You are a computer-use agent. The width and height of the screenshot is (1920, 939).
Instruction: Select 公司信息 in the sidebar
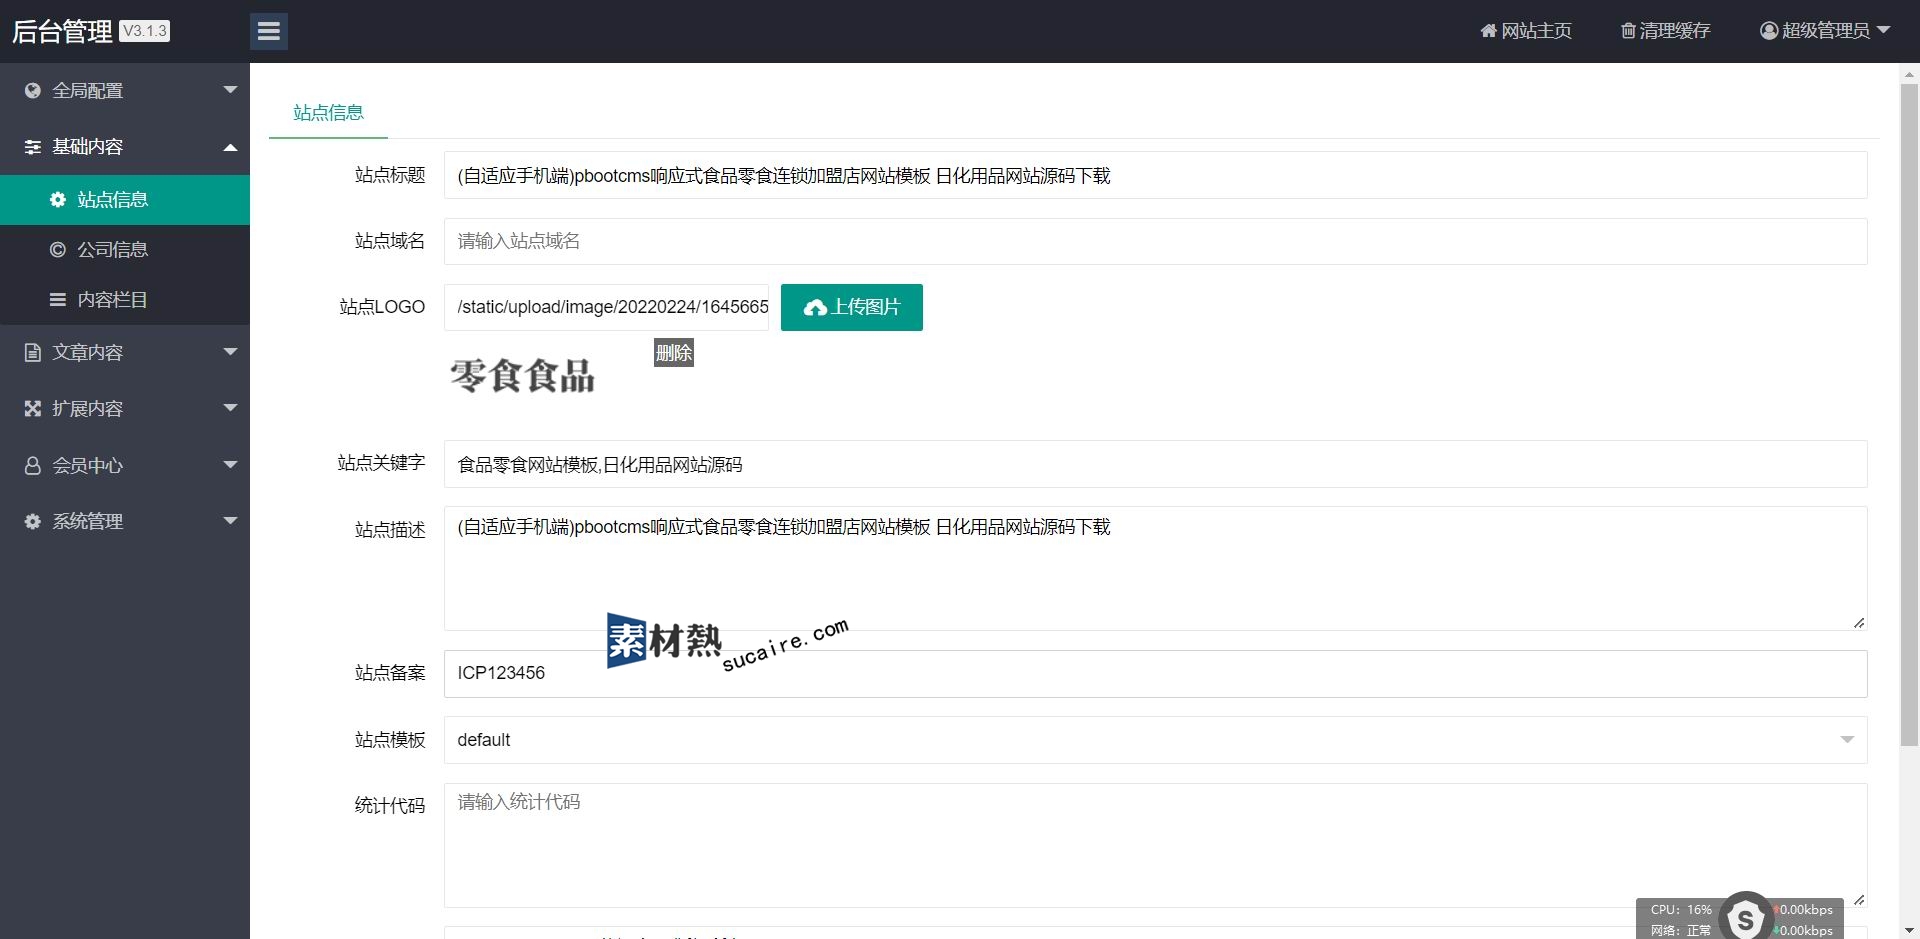point(125,250)
